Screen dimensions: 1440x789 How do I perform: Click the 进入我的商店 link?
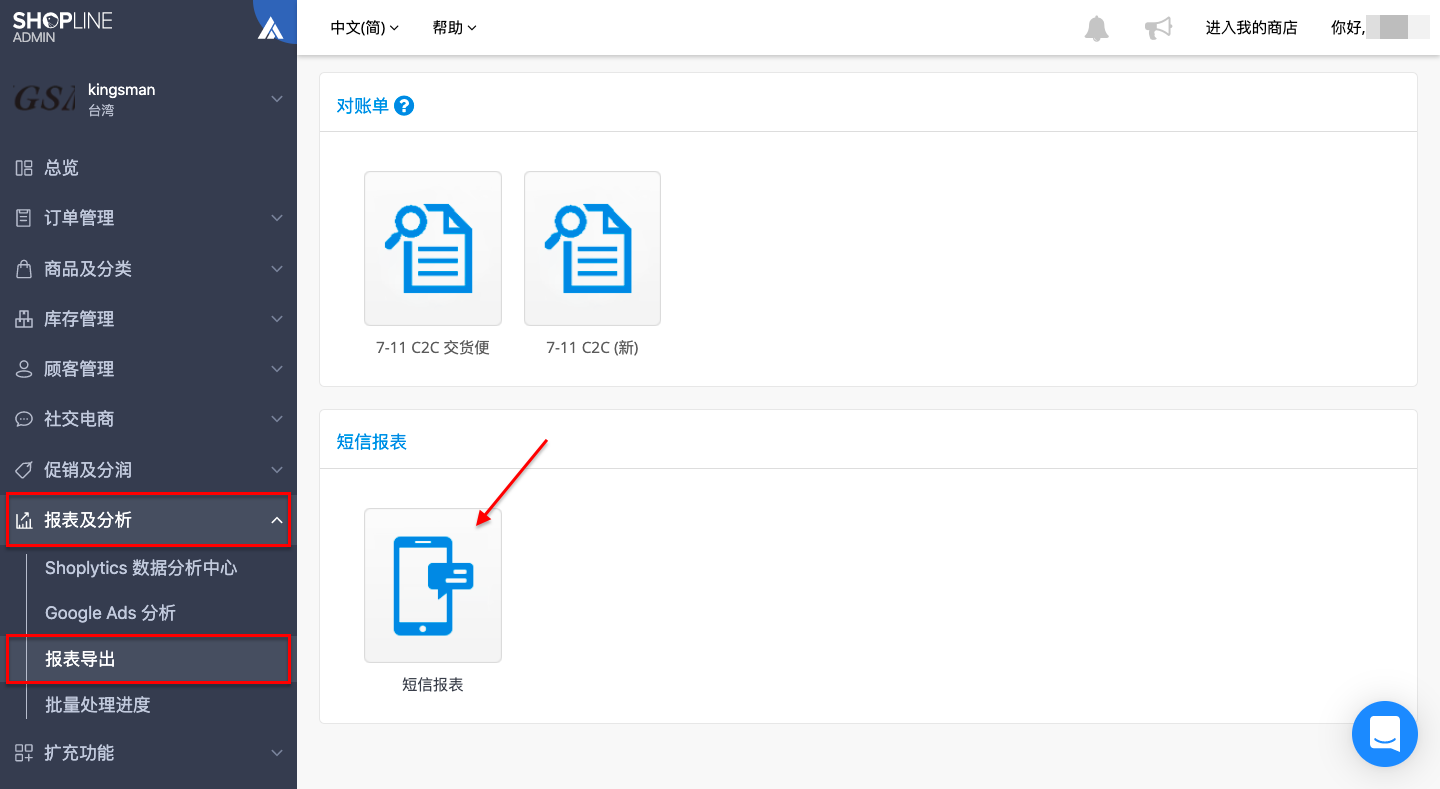[x=1251, y=28]
